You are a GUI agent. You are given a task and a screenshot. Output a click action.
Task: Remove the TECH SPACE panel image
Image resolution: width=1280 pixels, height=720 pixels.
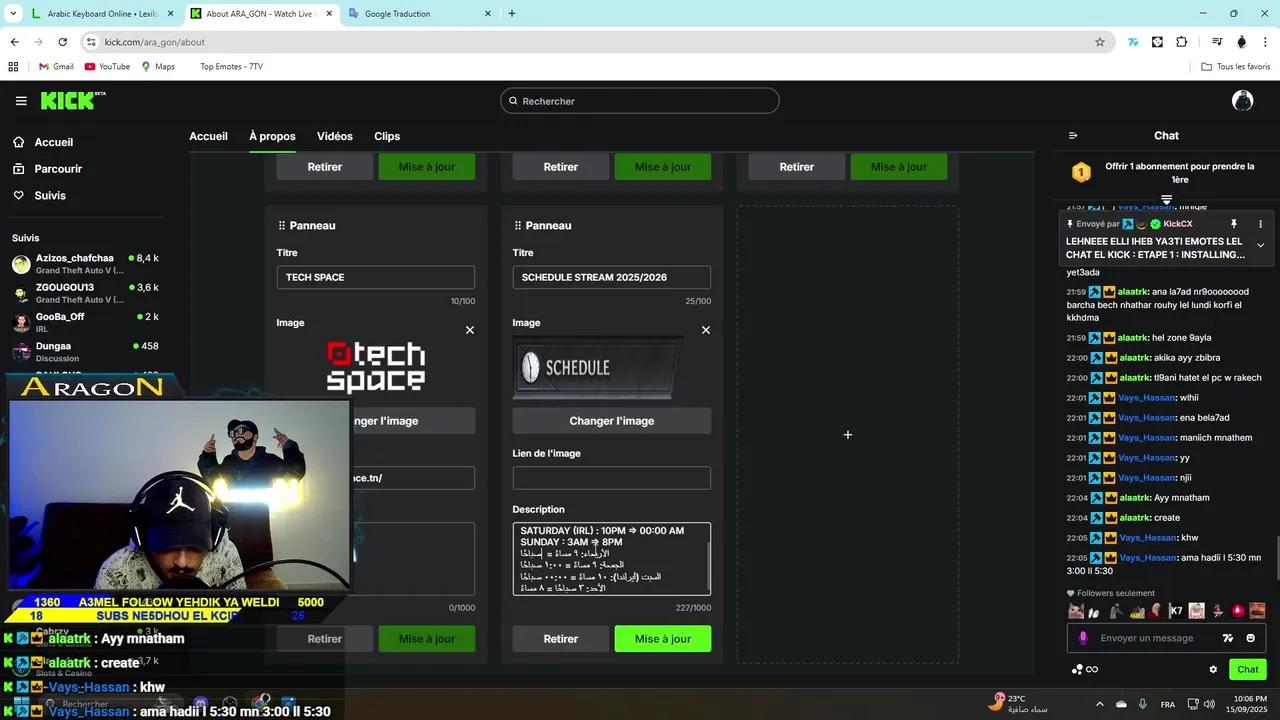tap(470, 330)
